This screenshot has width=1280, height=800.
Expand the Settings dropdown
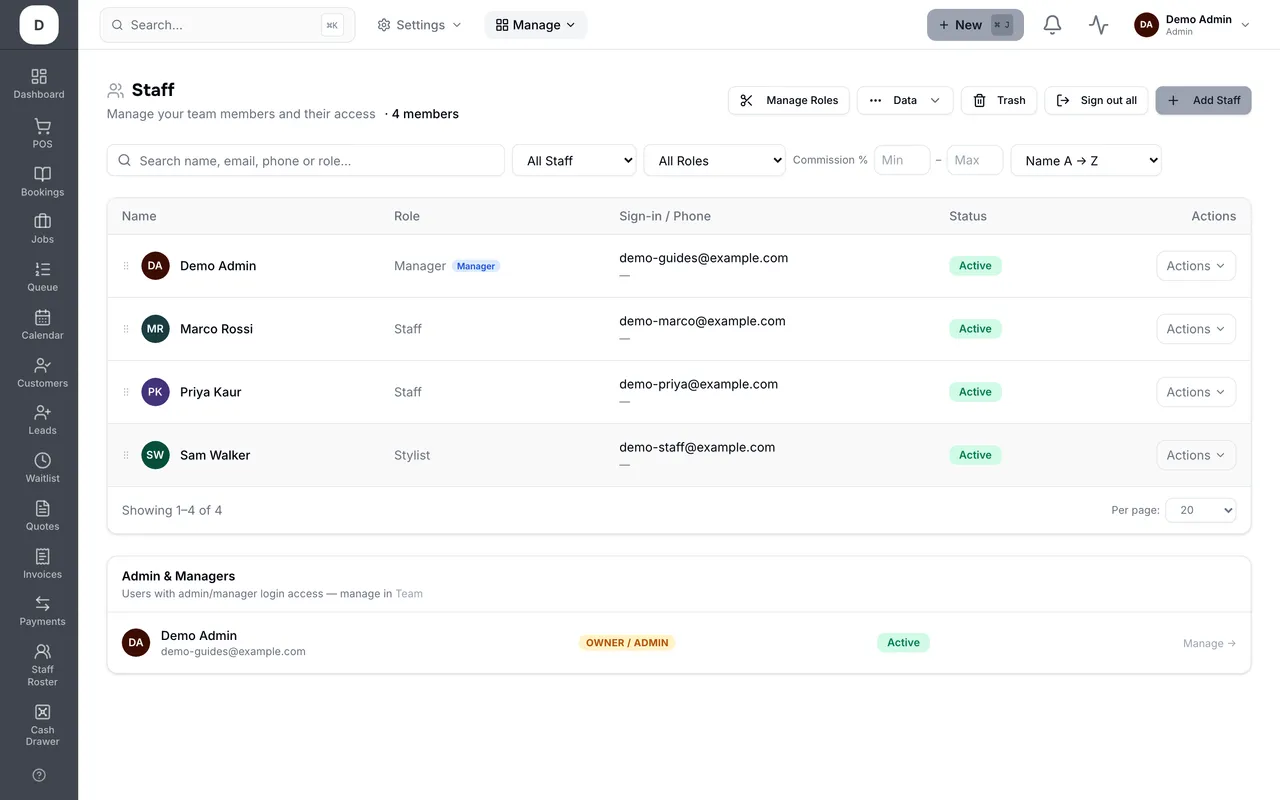point(419,25)
